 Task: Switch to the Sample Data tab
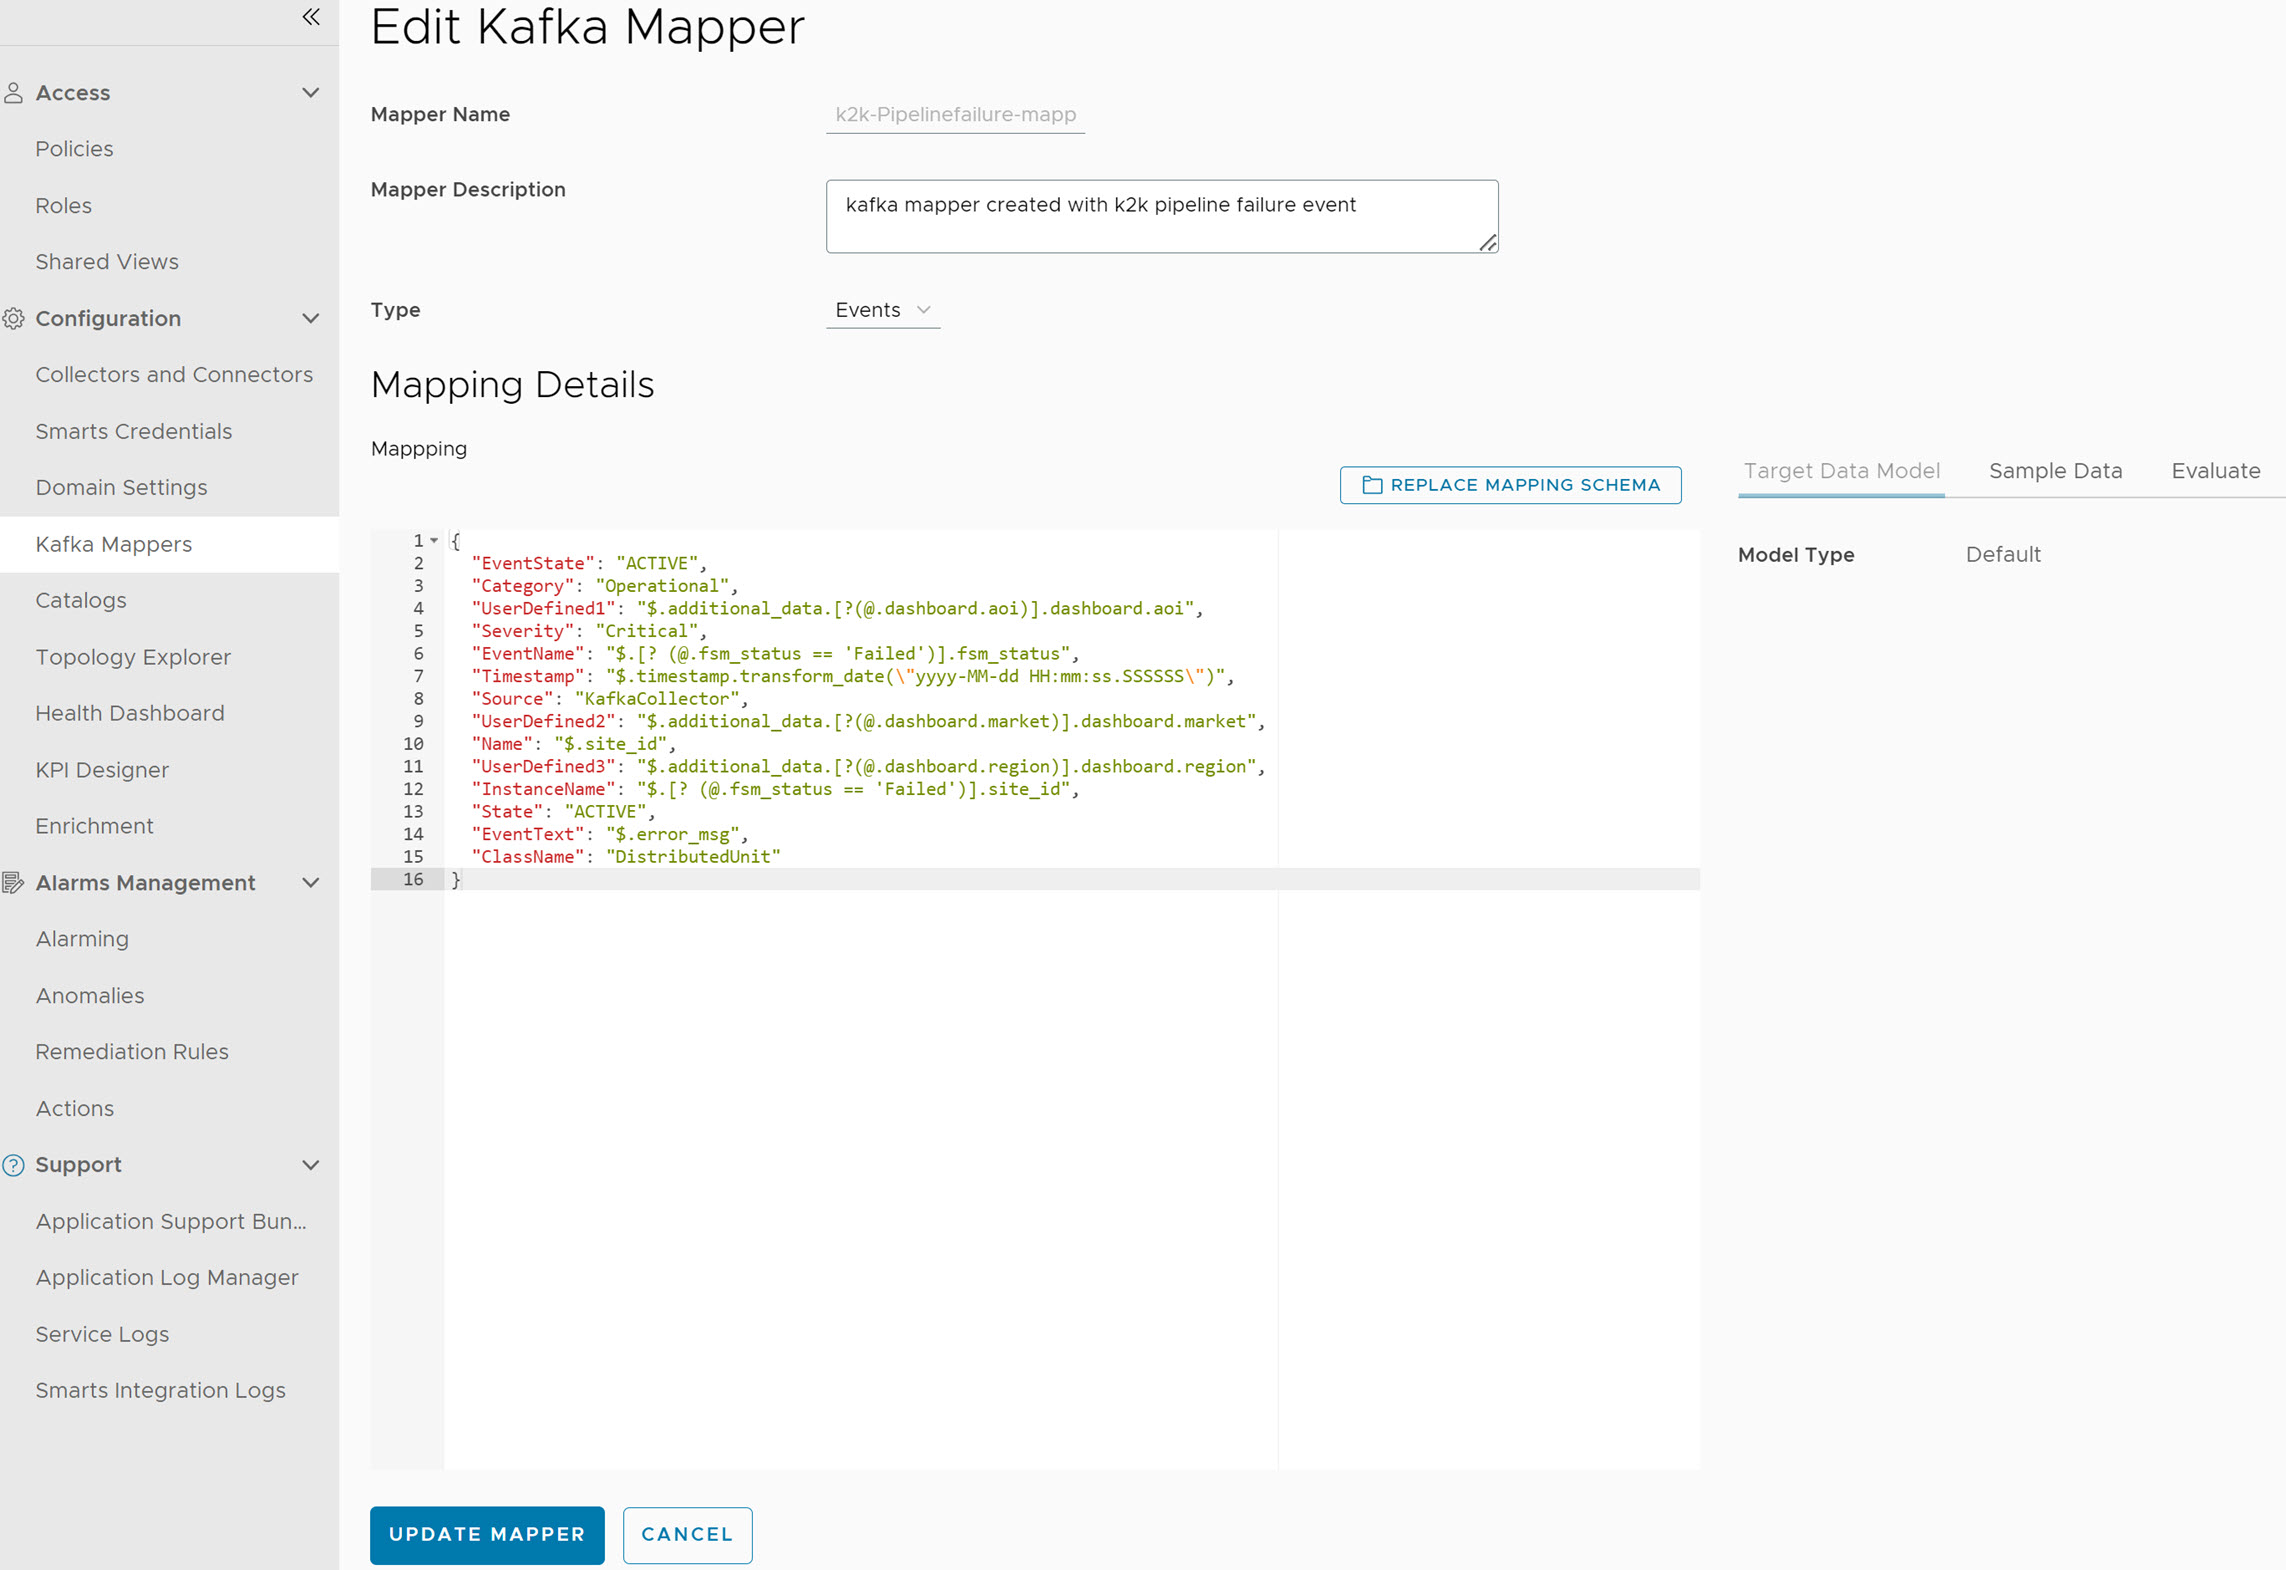pos(2055,469)
